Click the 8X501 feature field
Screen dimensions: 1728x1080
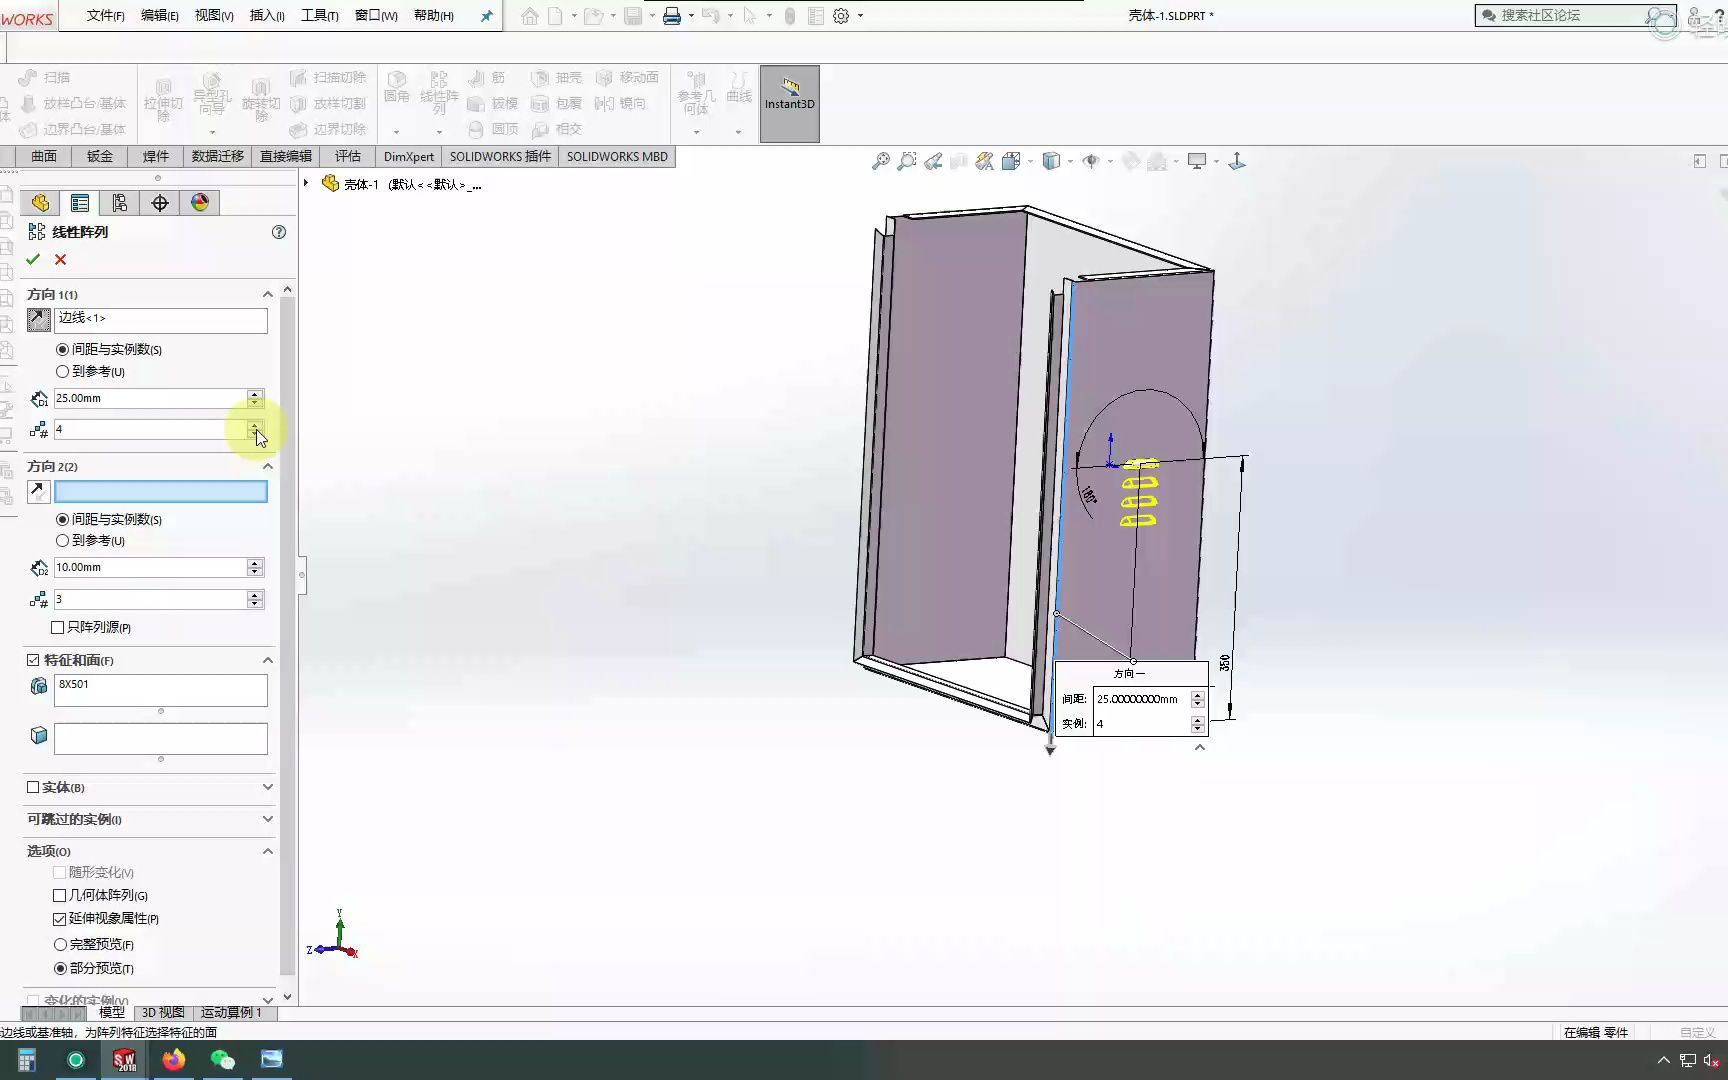(160, 690)
